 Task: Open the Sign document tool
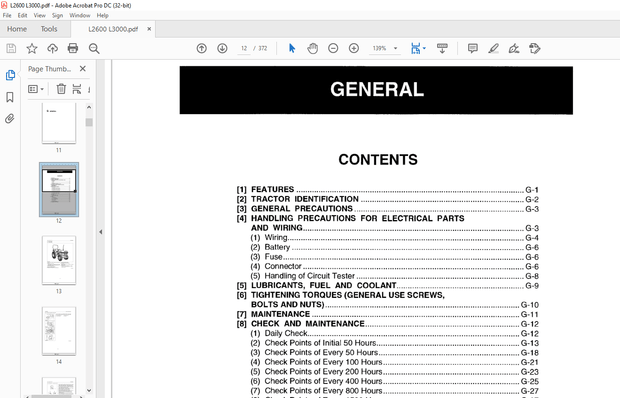(514, 48)
